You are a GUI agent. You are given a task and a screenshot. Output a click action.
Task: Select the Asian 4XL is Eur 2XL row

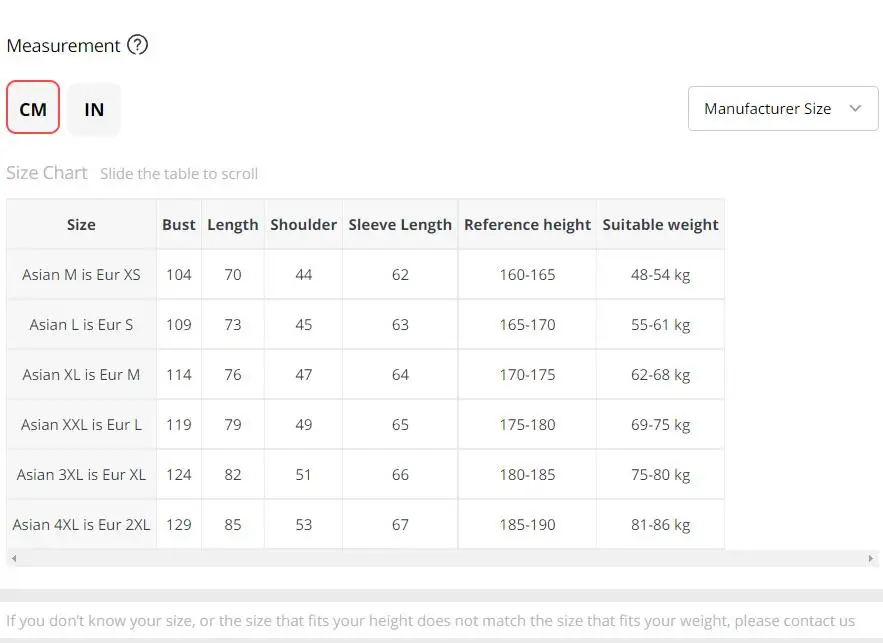(81, 524)
